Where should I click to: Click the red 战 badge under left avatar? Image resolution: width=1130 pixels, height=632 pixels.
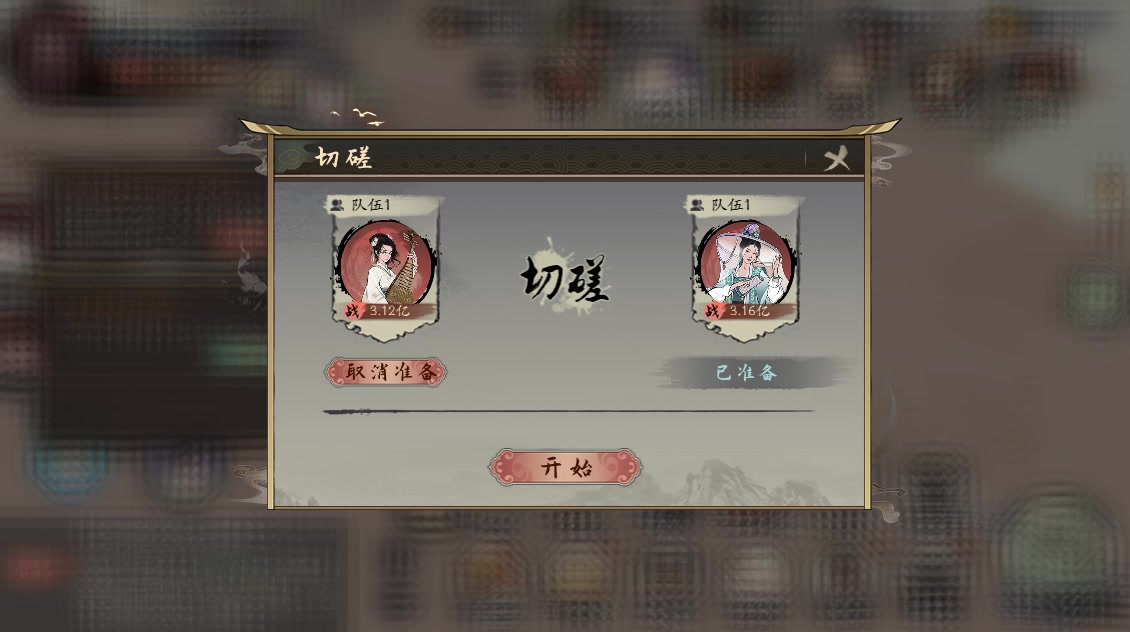[352, 311]
